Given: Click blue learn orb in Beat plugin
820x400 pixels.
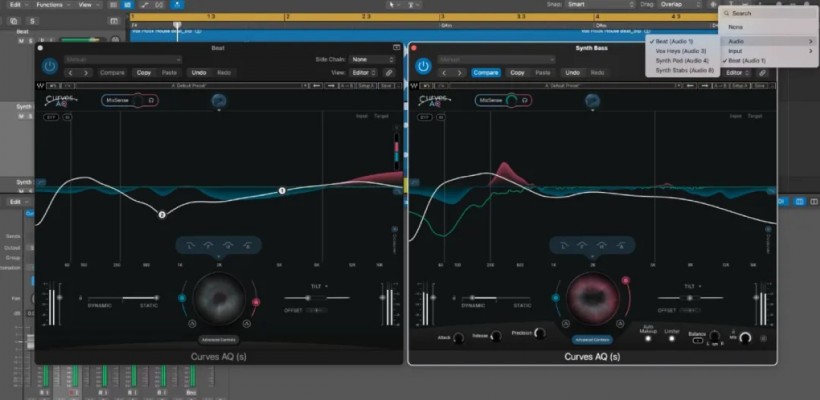Looking at the screenshot, I should point(219,100).
